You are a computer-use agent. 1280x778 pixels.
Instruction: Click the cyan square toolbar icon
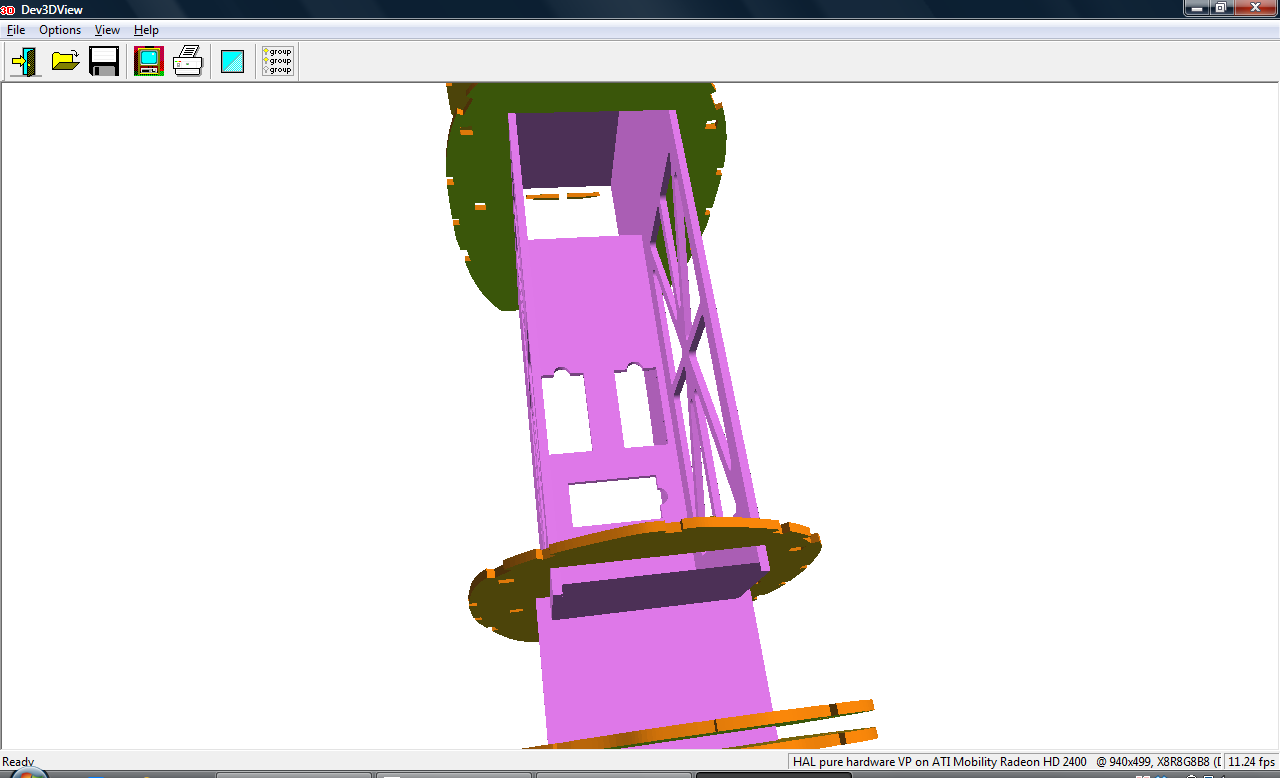click(x=232, y=62)
